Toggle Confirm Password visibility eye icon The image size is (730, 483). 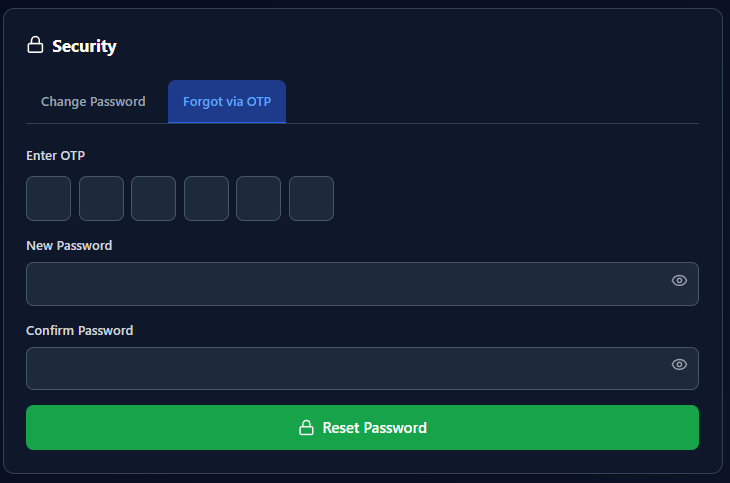(x=679, y=365)
